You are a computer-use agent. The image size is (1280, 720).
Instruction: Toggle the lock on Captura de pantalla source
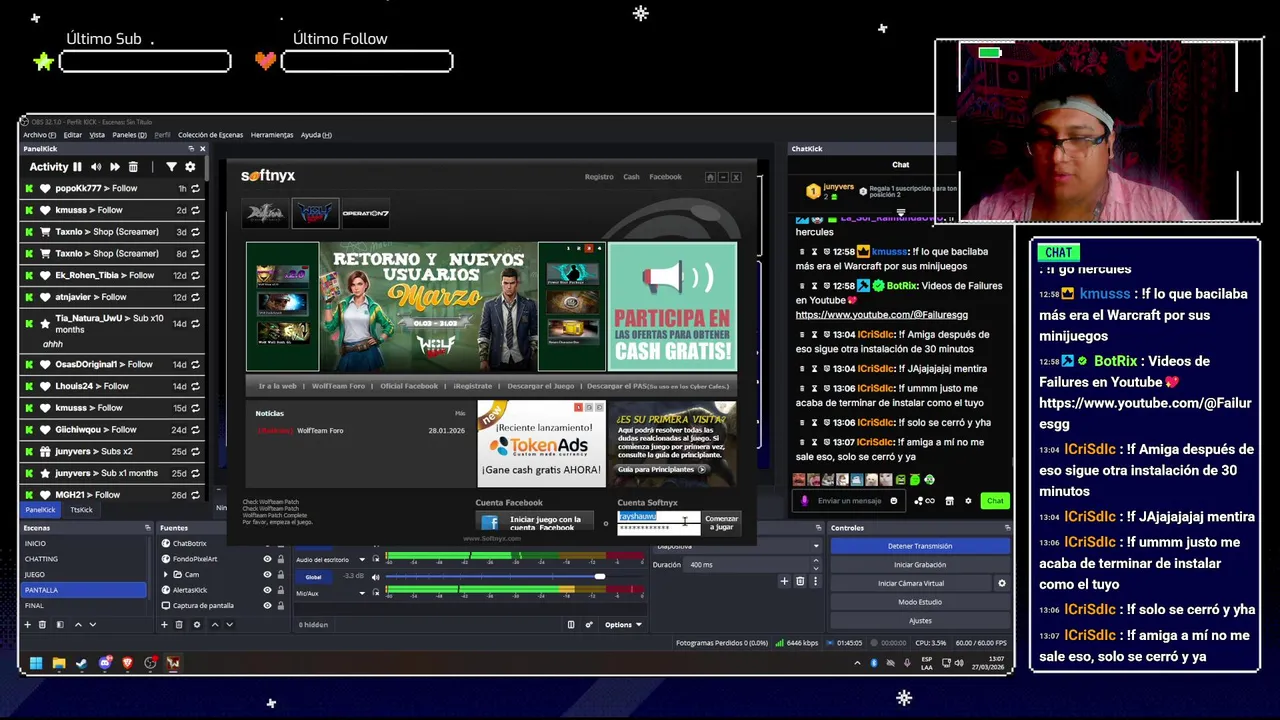[x=280, y=606]
